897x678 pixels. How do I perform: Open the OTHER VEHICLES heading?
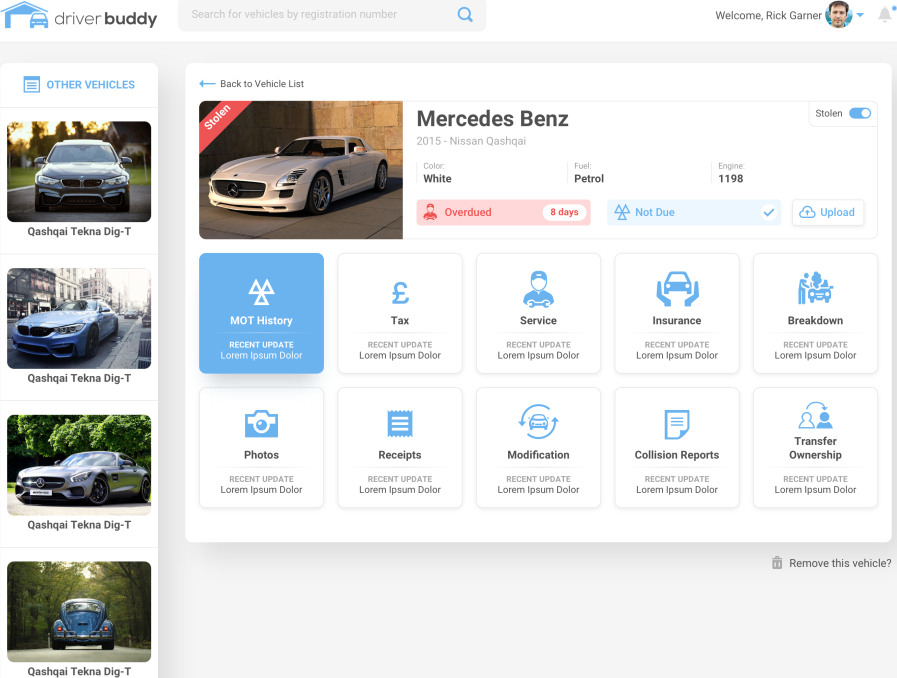(x=90, y=85)
